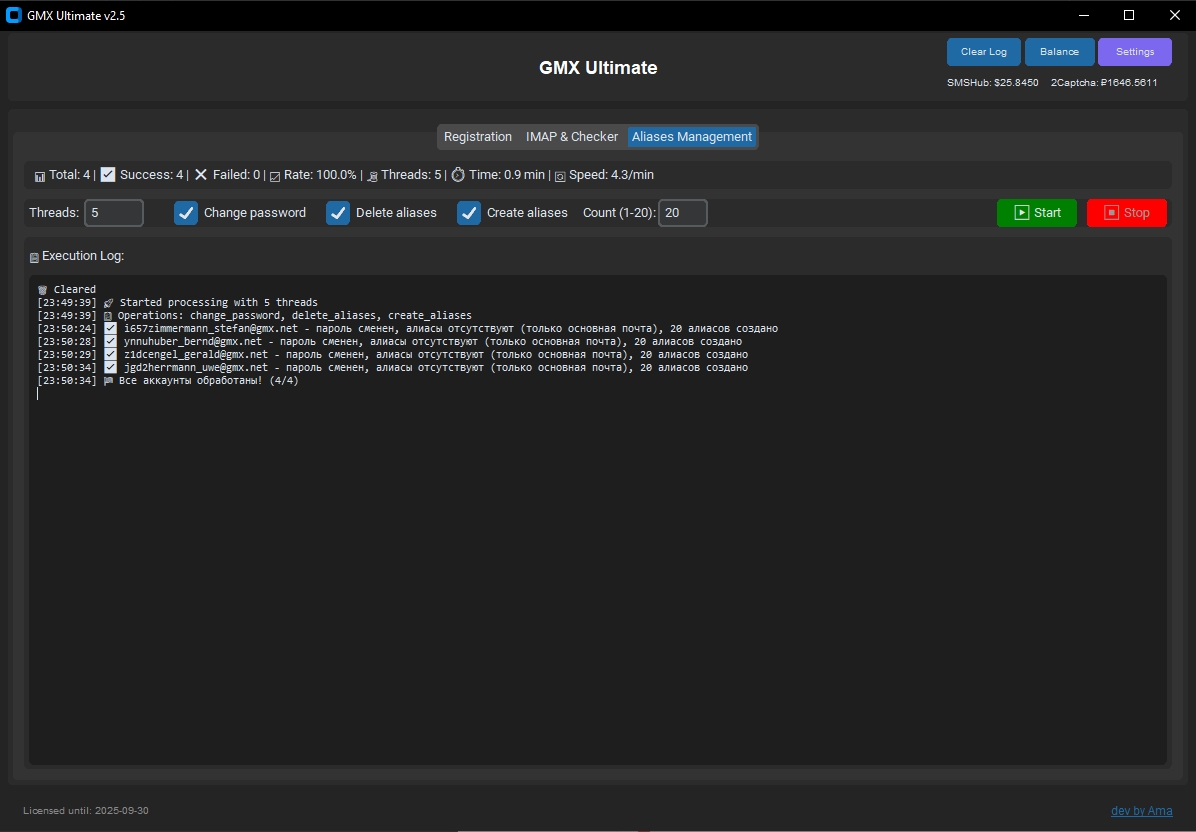Click checkmark icon on z1dcengel_gerald log line
Screen dimensions: 1196x832
click(111, 355)
